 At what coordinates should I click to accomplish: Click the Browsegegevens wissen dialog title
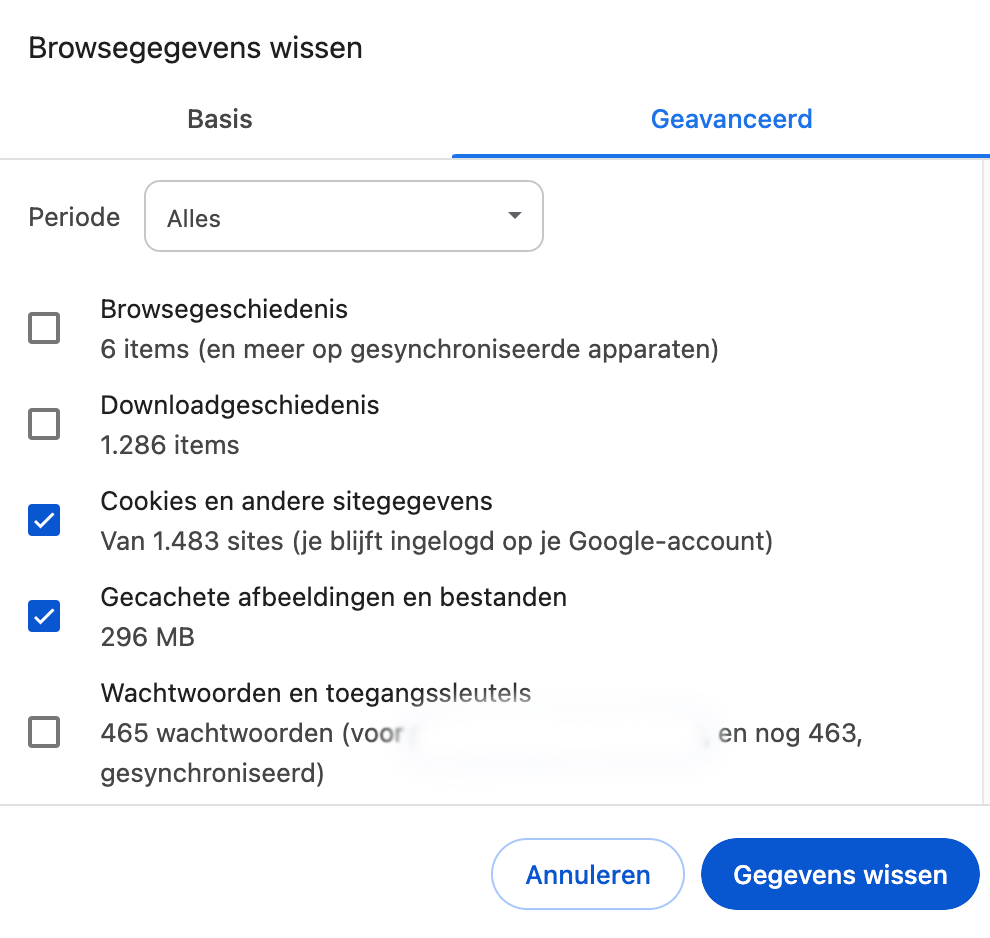(x=195, y=48)
